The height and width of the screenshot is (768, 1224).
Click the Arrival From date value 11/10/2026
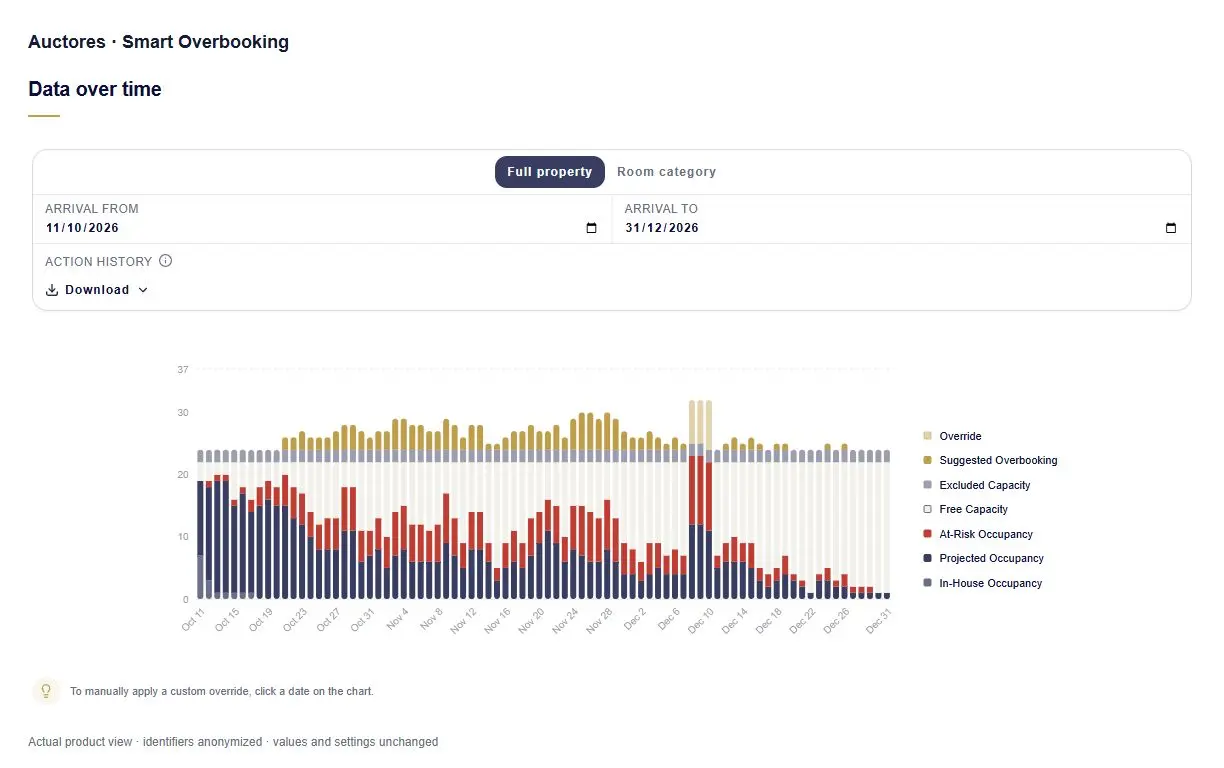82,228
